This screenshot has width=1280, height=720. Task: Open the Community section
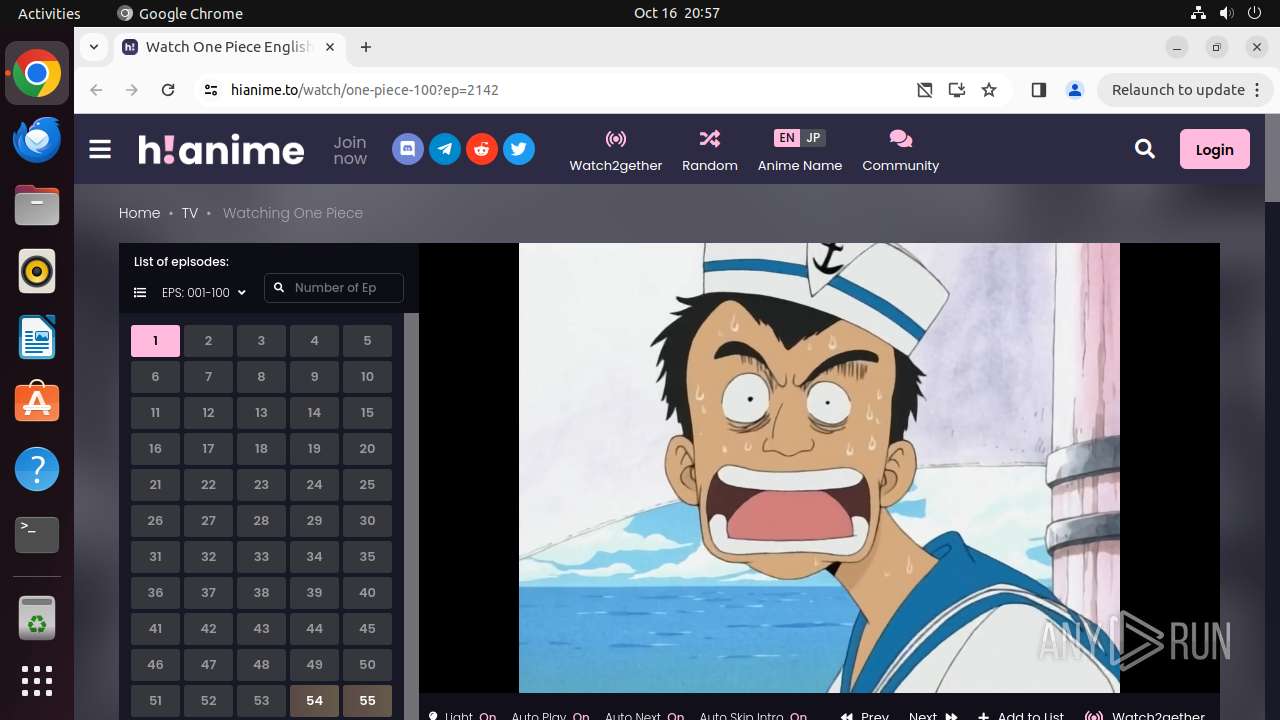[901, 151]
